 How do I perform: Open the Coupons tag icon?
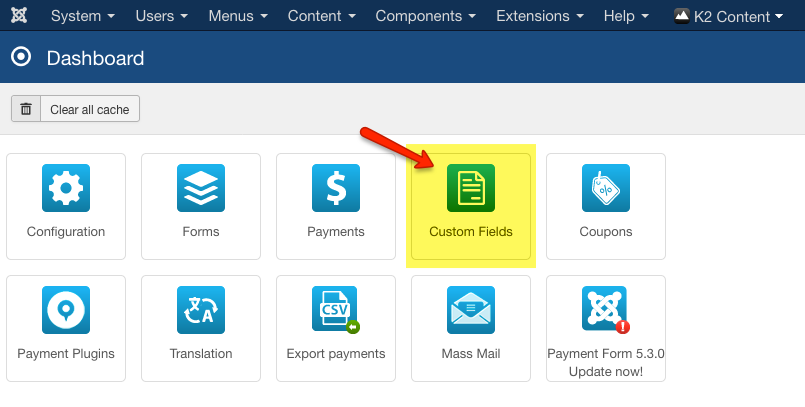tap(606, 188)
